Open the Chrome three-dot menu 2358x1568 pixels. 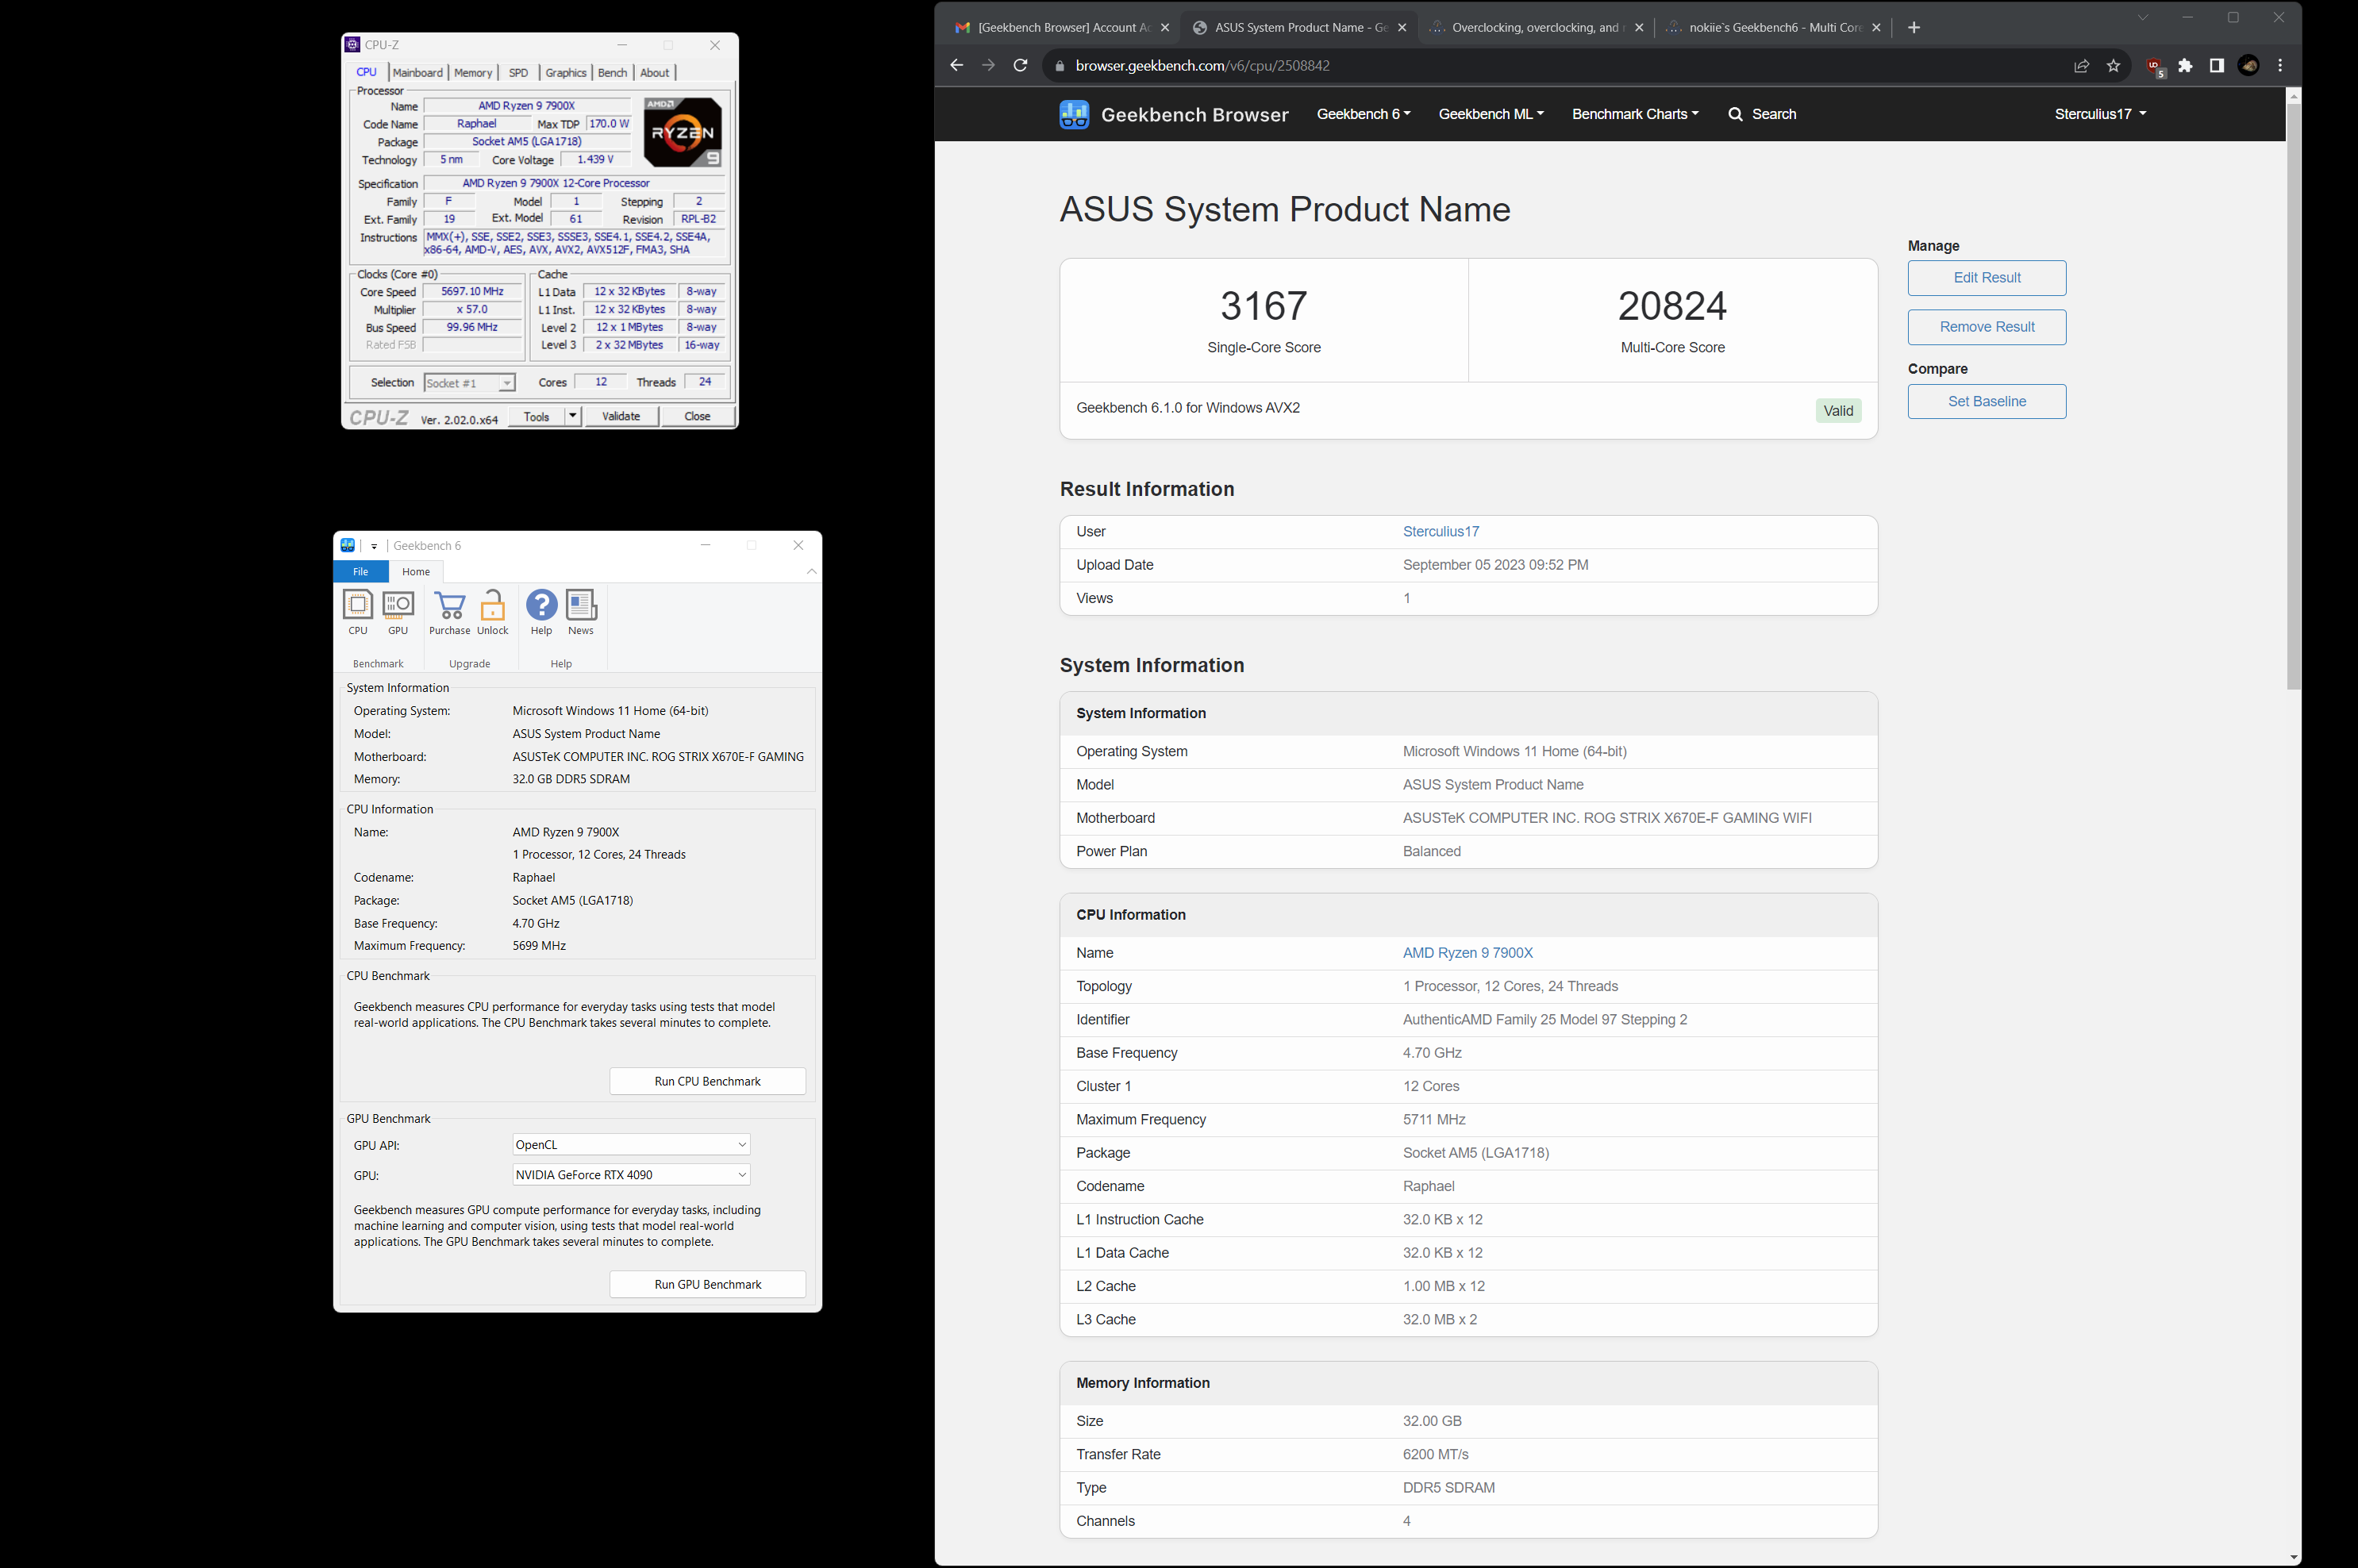(x=2280, y=66)
